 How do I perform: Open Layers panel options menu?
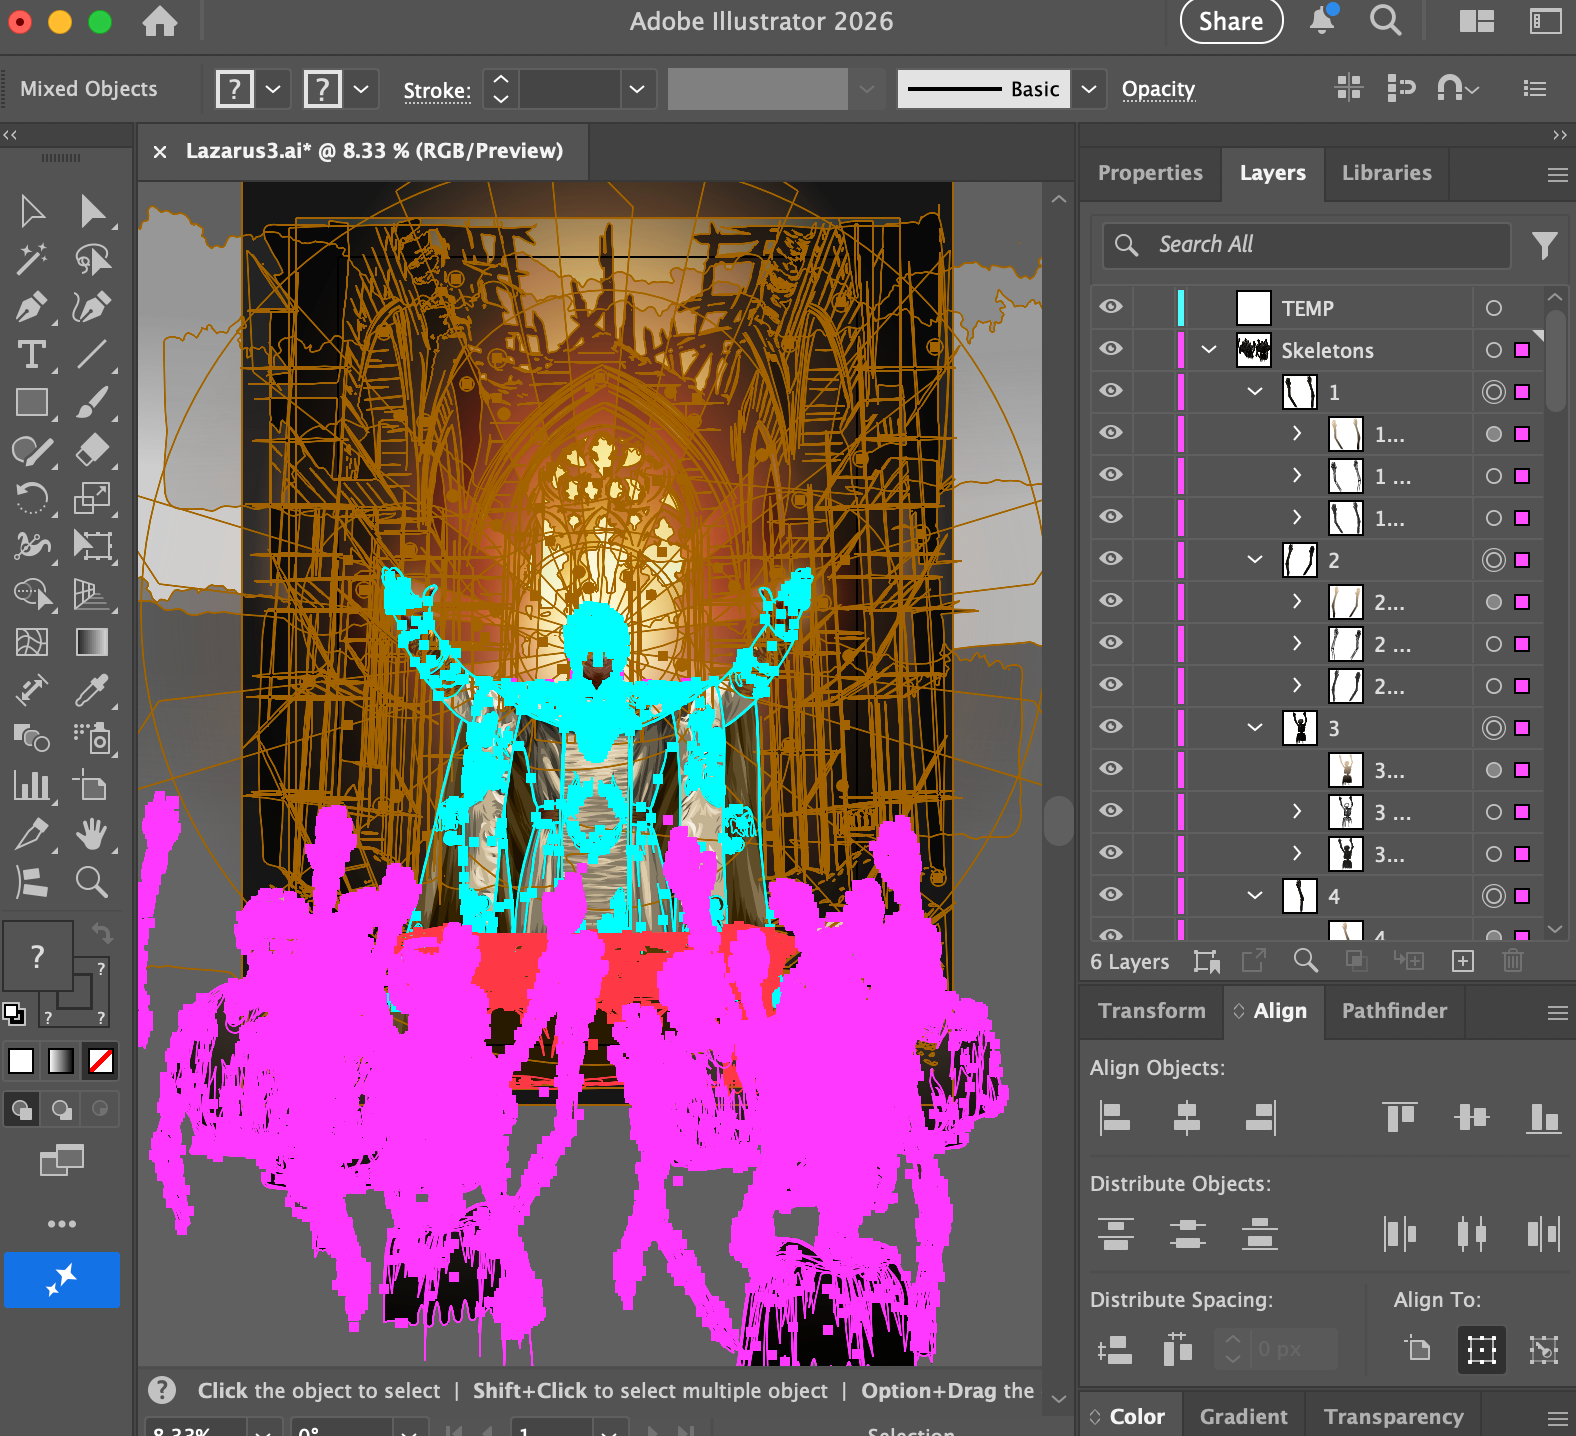click(1557, 175)
